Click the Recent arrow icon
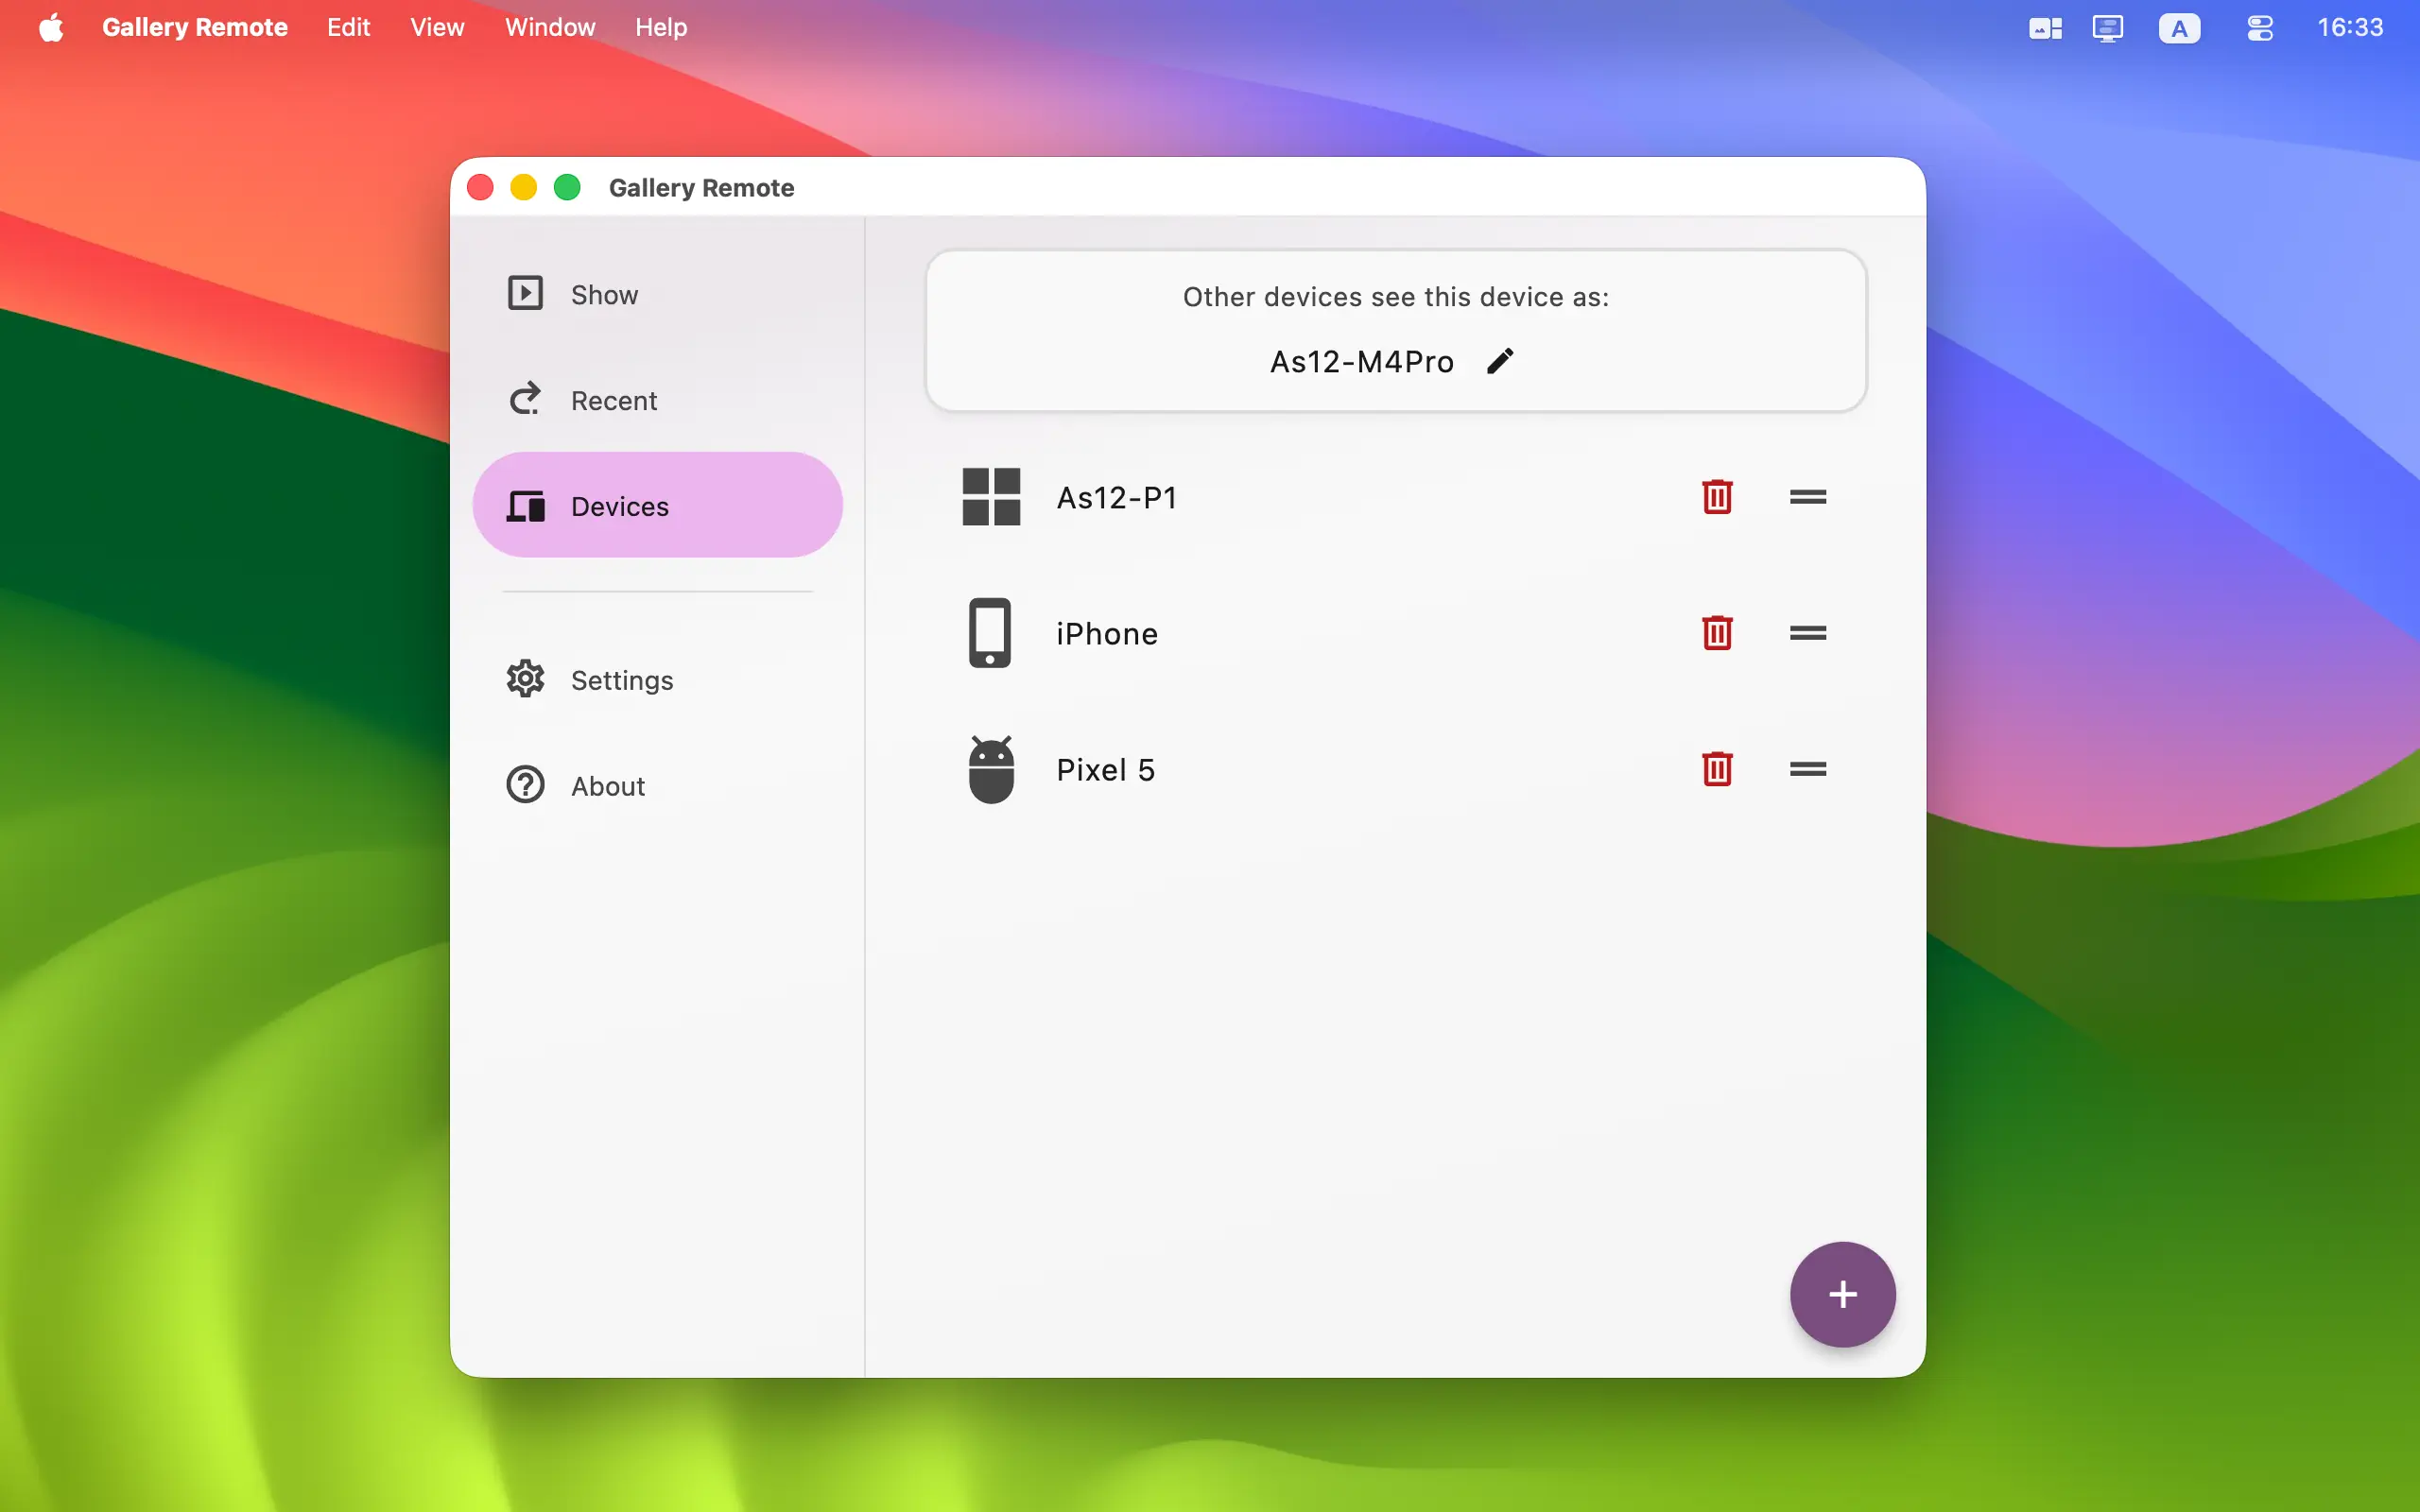The width and height of the screenshot is (2420, 1512). (x=525, y=399)
